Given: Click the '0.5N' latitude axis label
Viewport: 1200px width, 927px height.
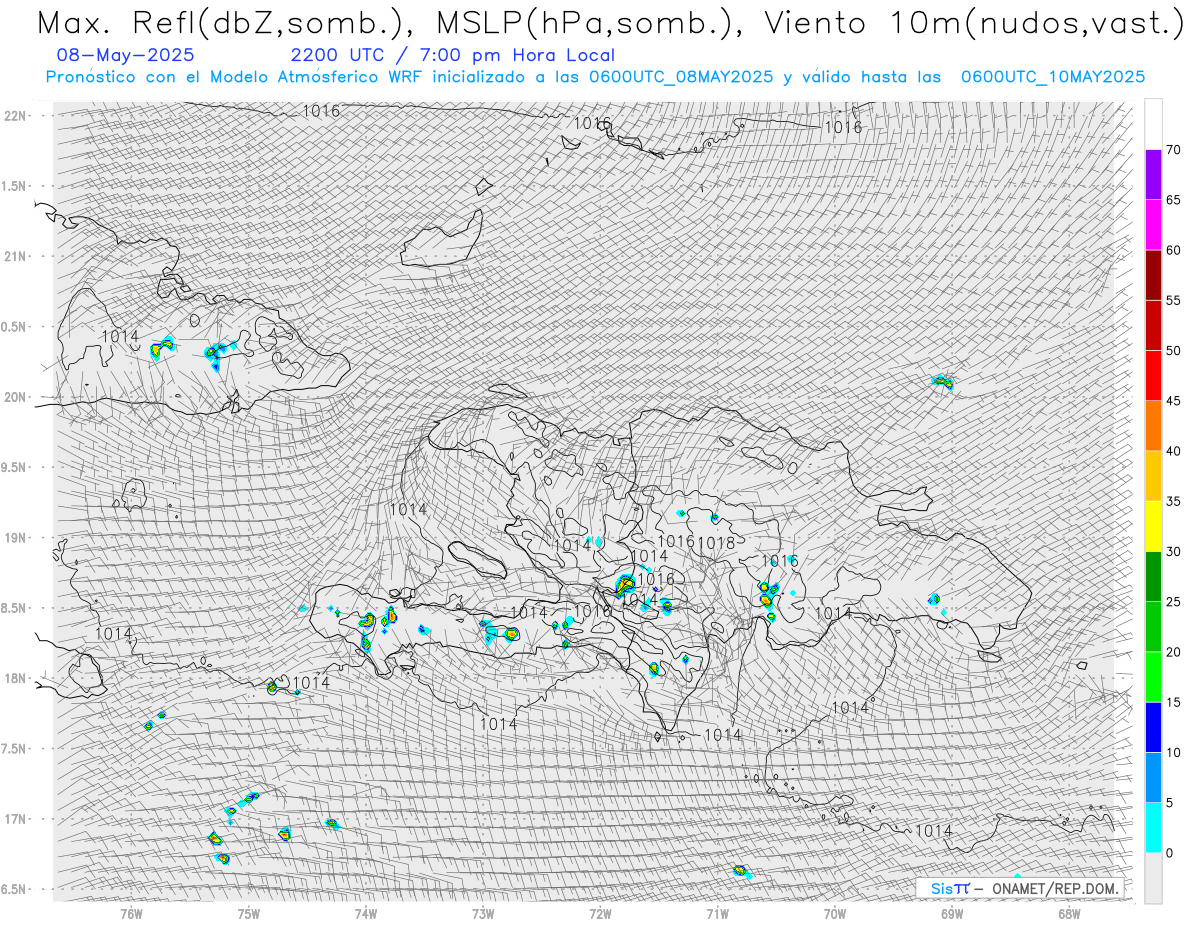Looking at the screenshot, I should click(15, 327).
